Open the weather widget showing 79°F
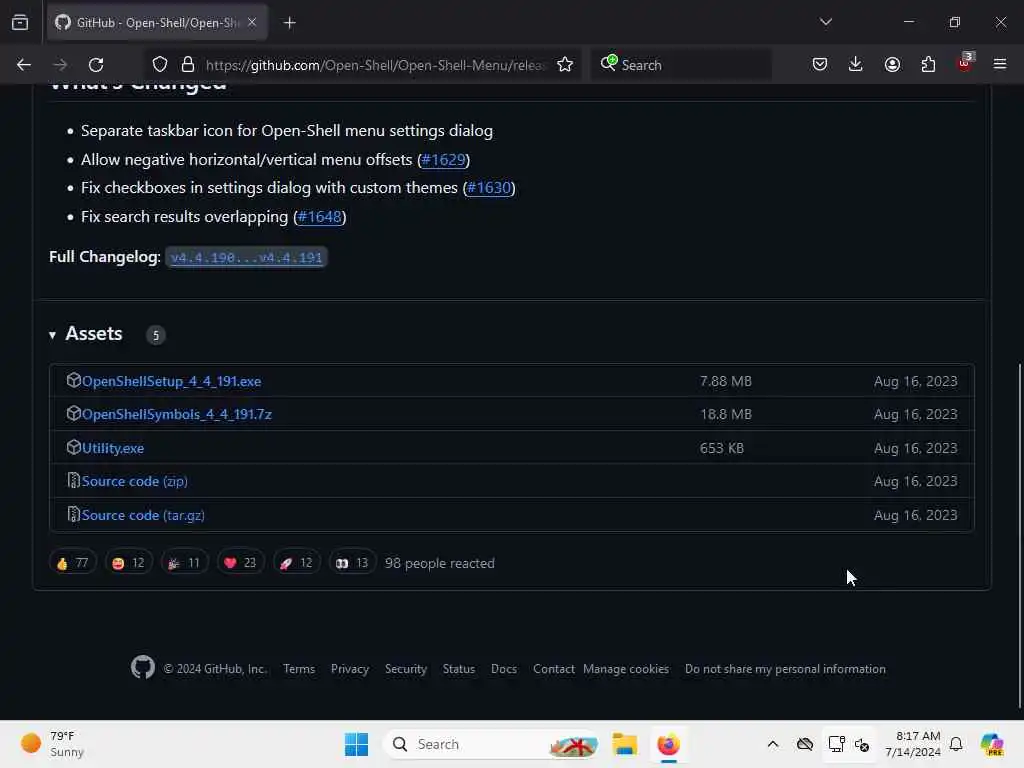This screenshot has width=1024, height=768. coord(52,744)
